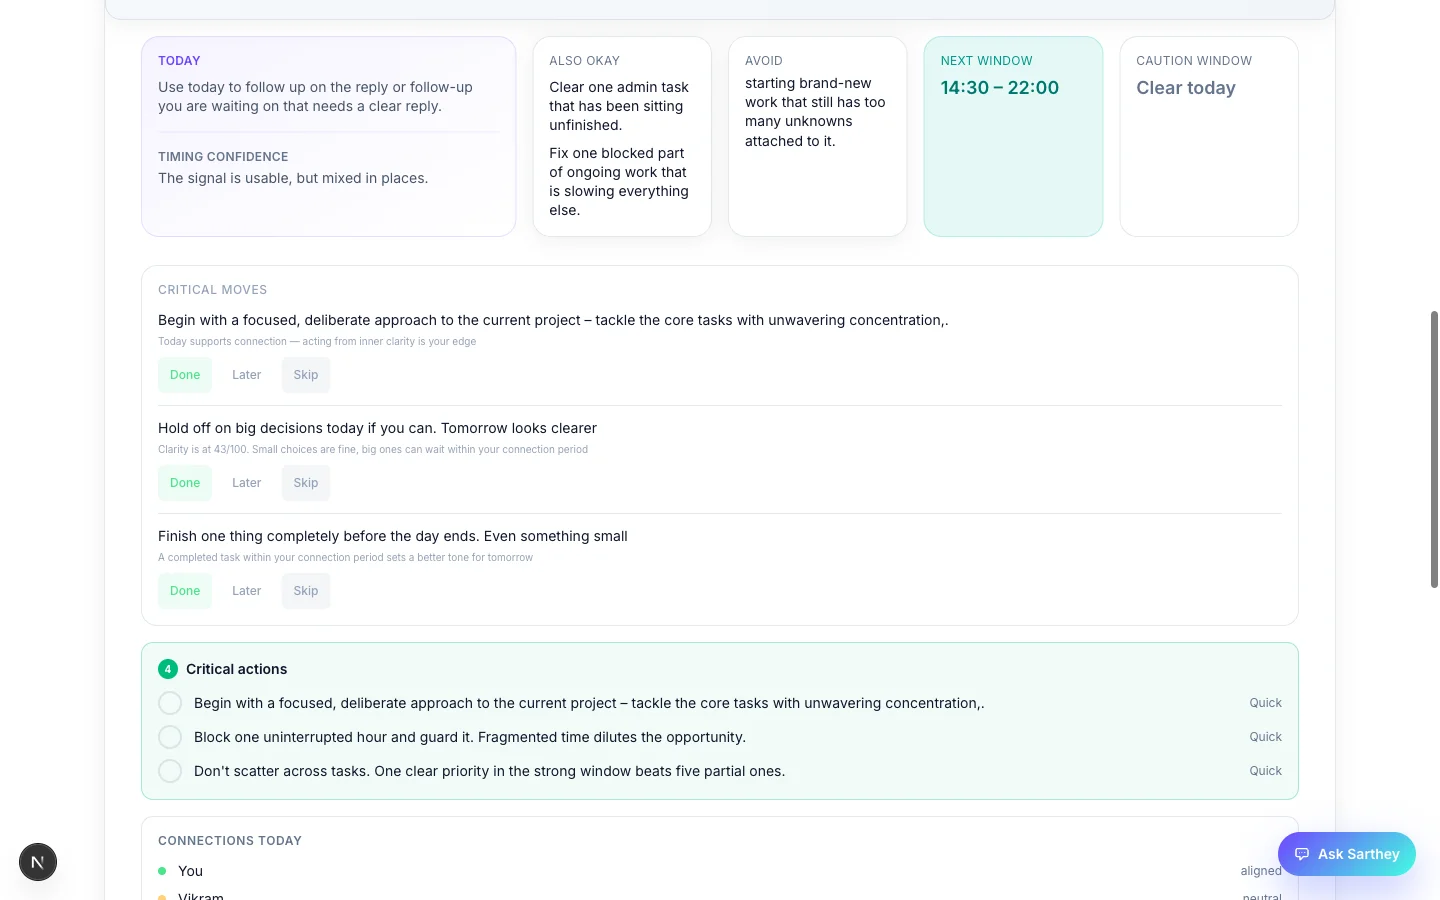Image resolution: width=1440 pixels, height=900 pixels.
Task: Postpone 'Finish one thing completely' with Later
Action: pyautogui.click(x=246, y=591)
